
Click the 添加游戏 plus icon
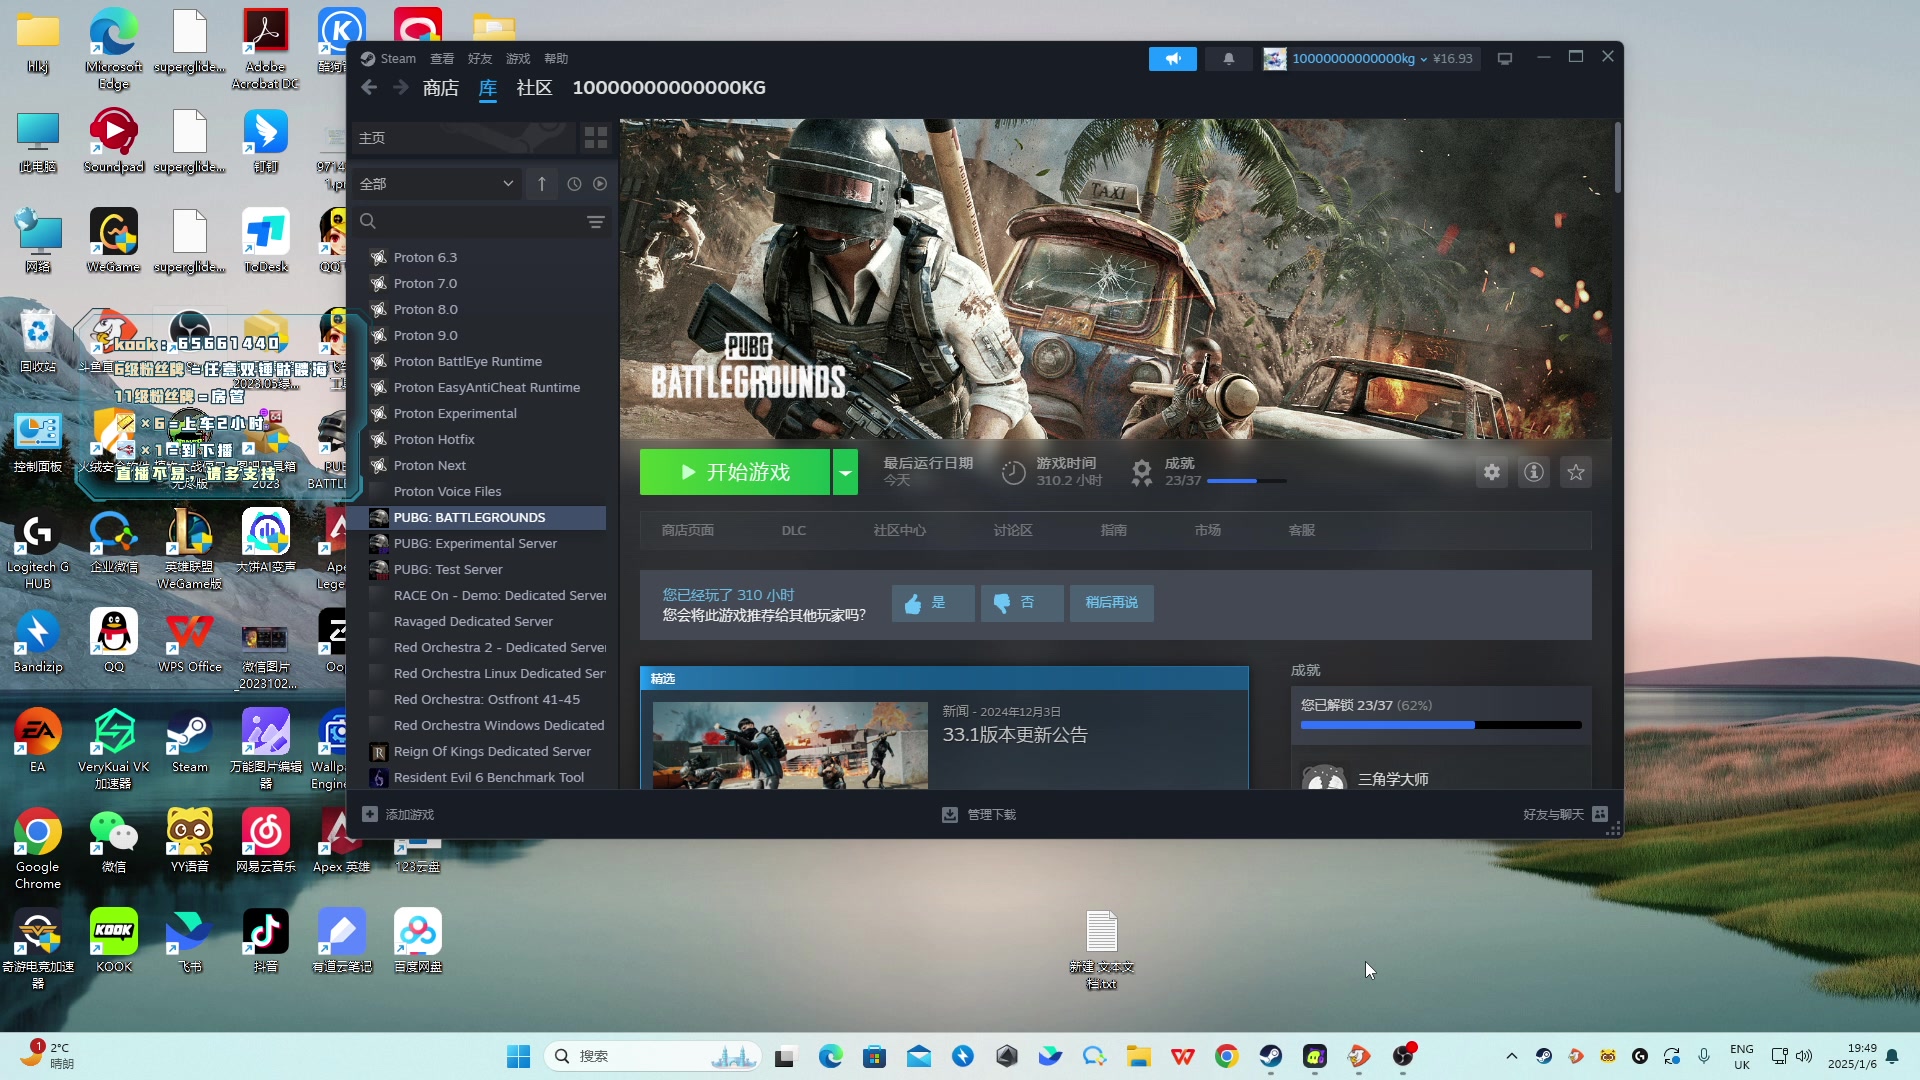(370, 815)
